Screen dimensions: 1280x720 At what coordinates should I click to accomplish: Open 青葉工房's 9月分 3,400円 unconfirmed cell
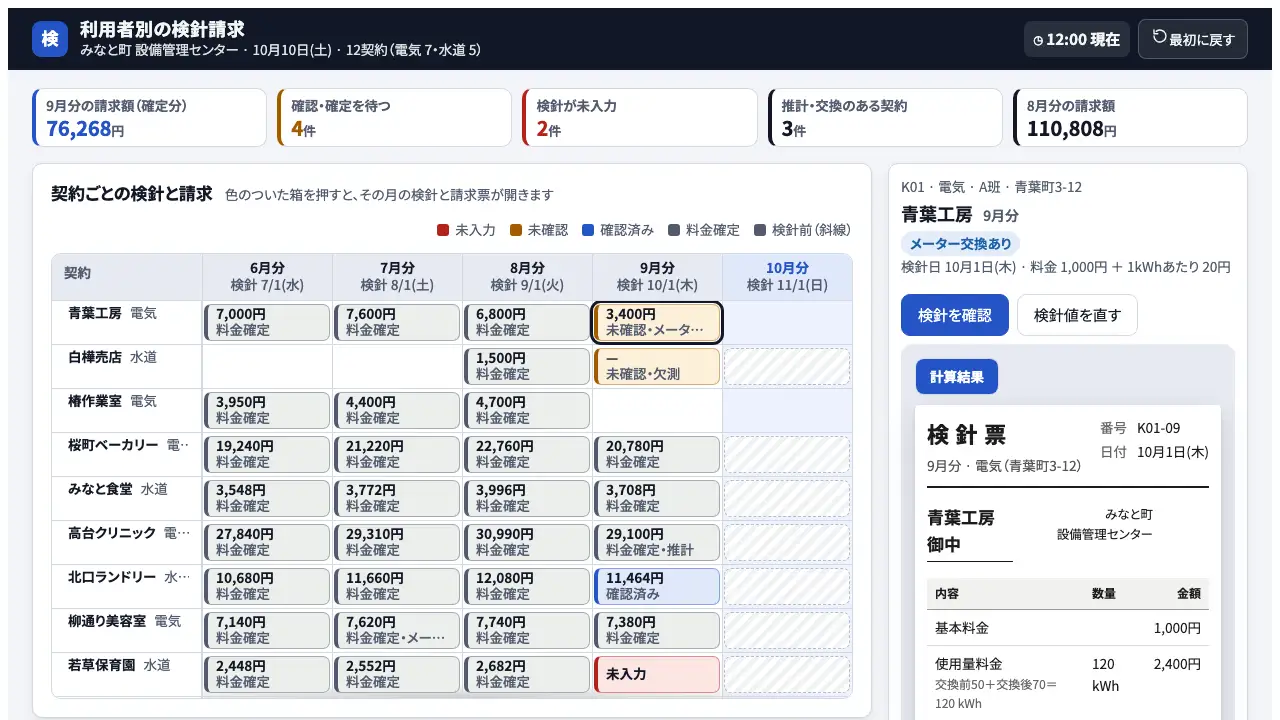tap(657, 322)
